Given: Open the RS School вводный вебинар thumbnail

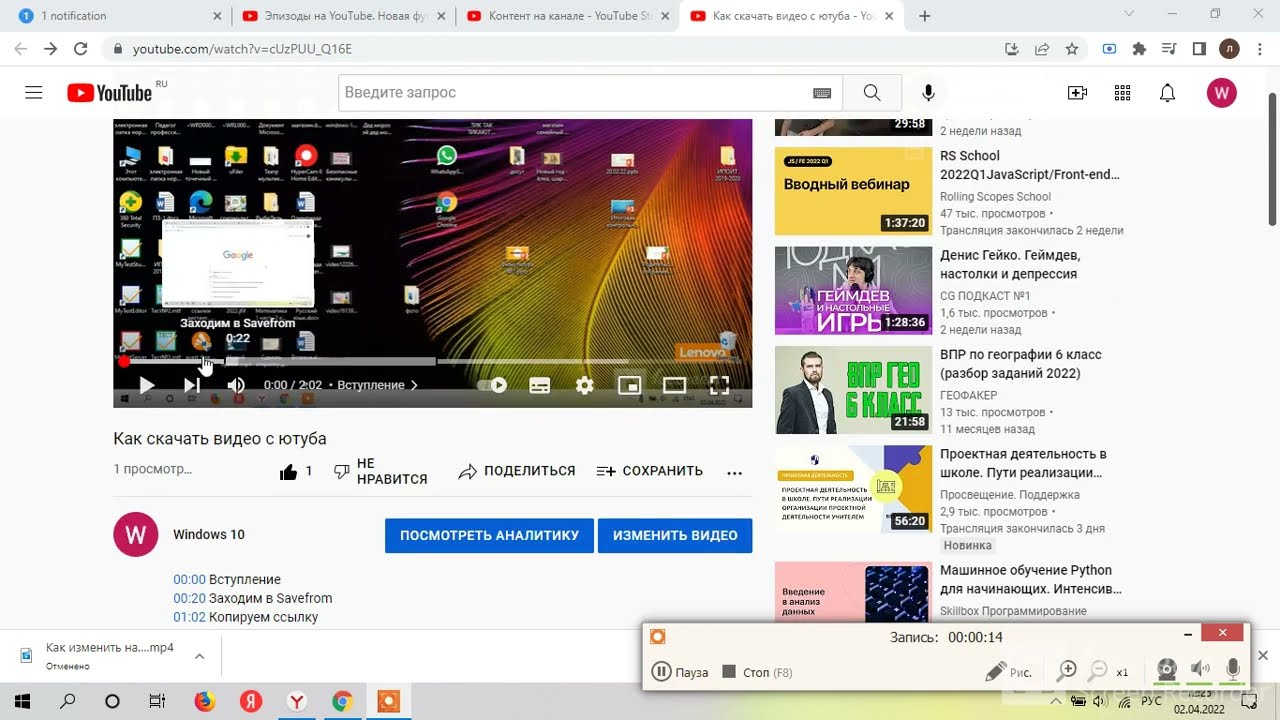Looking at the screenshot, I should click(x=853, y=191).
